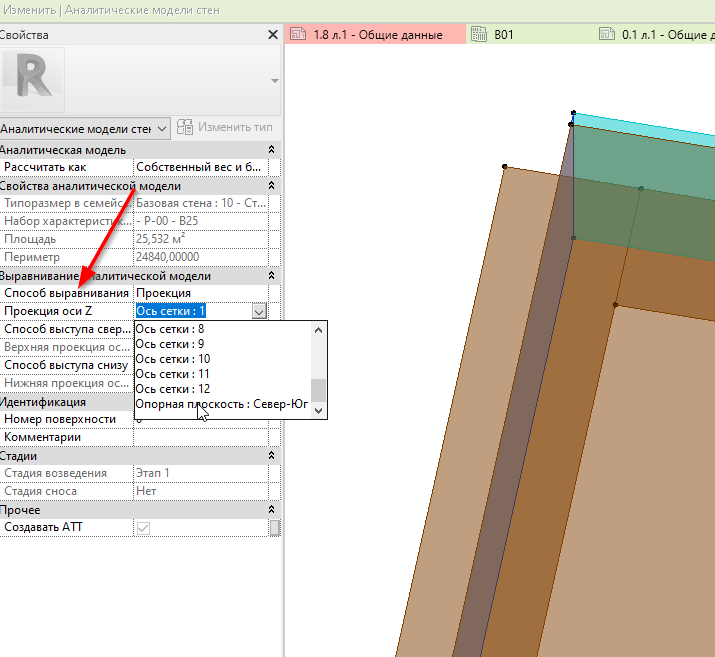This screenshot has width=715, height=657.
Task: Collapse the Аналитическая модель section
Action: click(272, 149)
